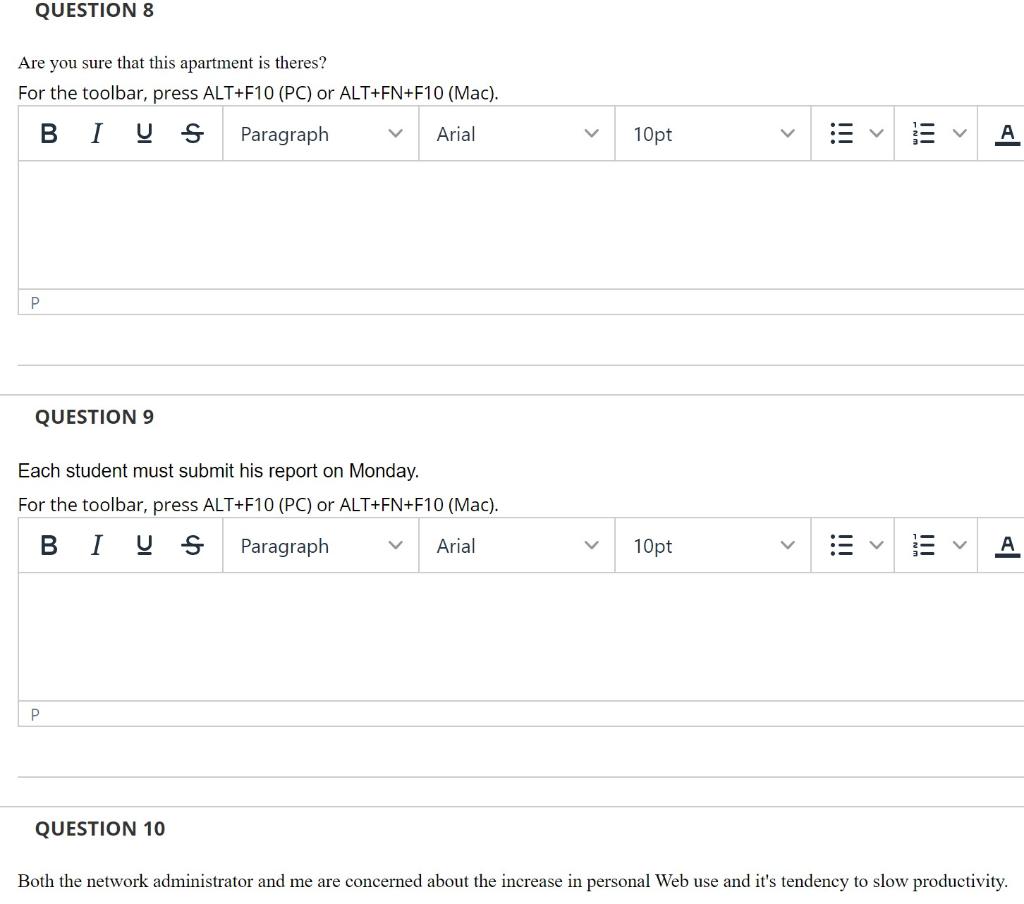The height and width of the screenshot is (904, 1024).
Task: Click the QUESTION 9 heading
Action: [94, 417]
